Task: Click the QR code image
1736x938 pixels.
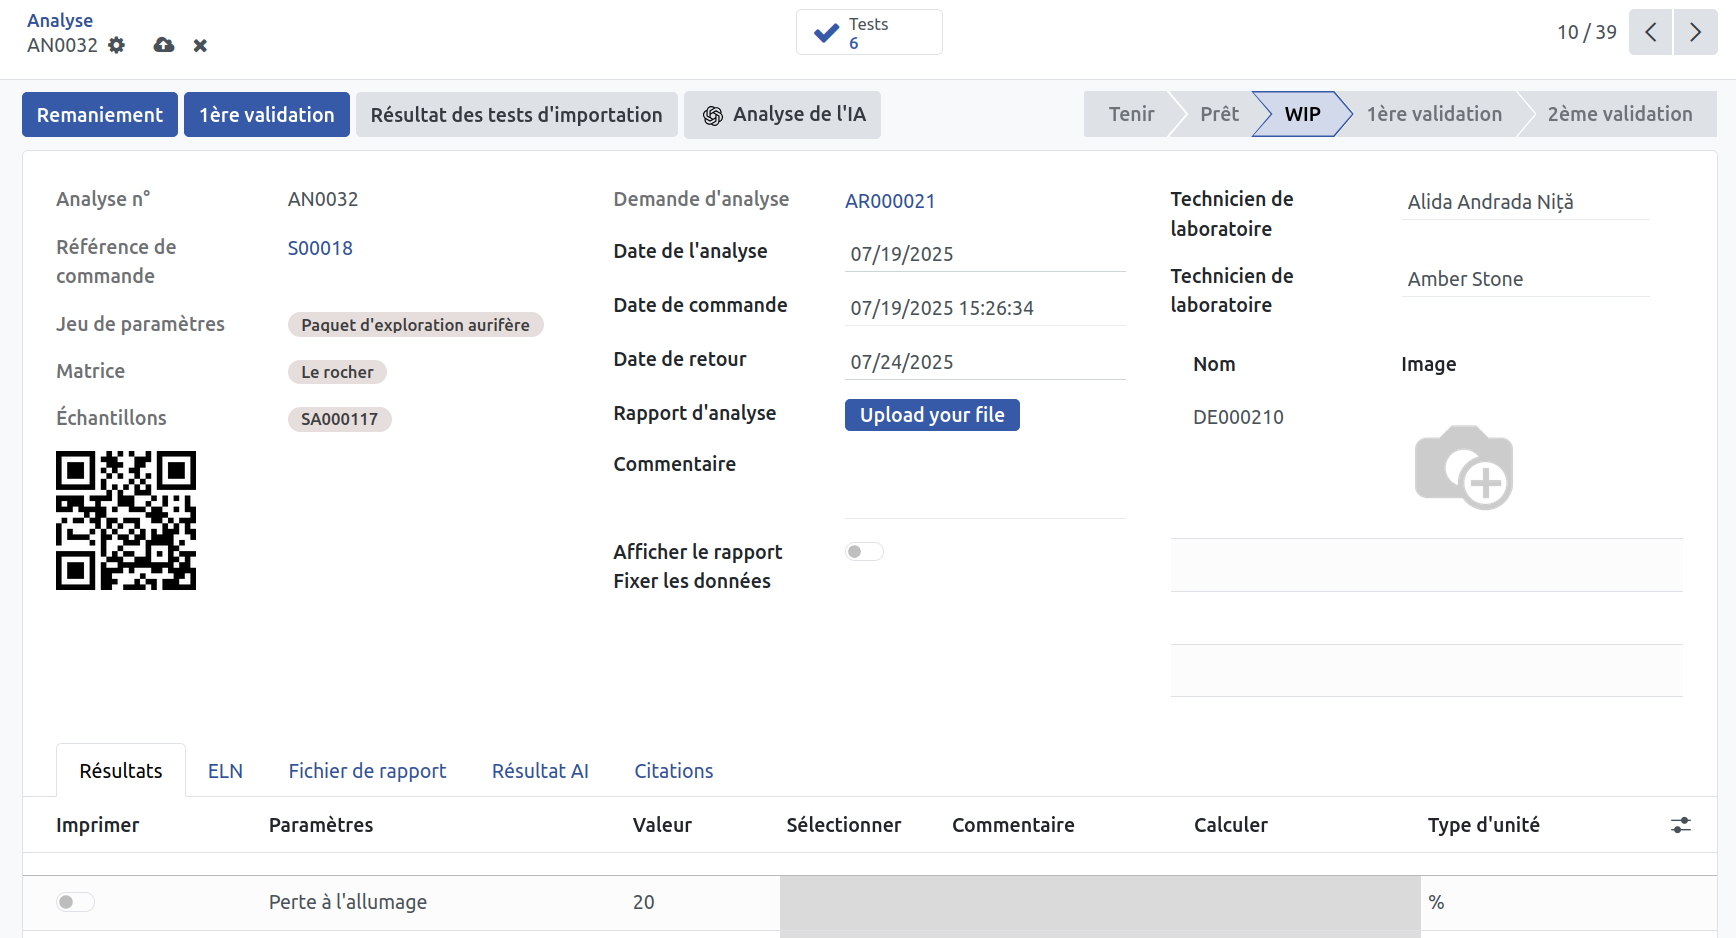Action: click(126, 521)
